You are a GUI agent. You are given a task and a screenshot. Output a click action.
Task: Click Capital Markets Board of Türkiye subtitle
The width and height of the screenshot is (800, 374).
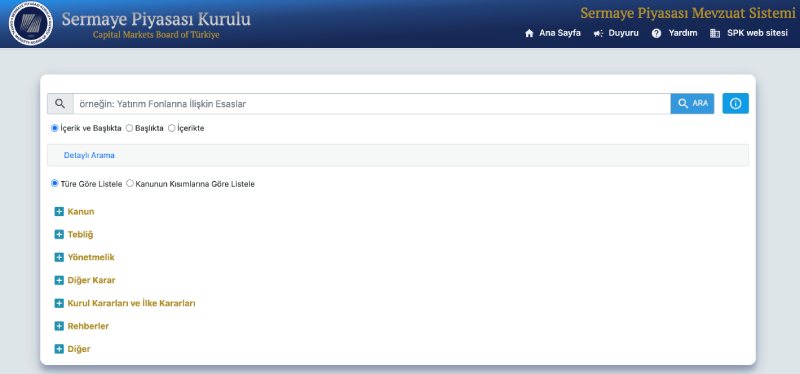coord(156,35)
